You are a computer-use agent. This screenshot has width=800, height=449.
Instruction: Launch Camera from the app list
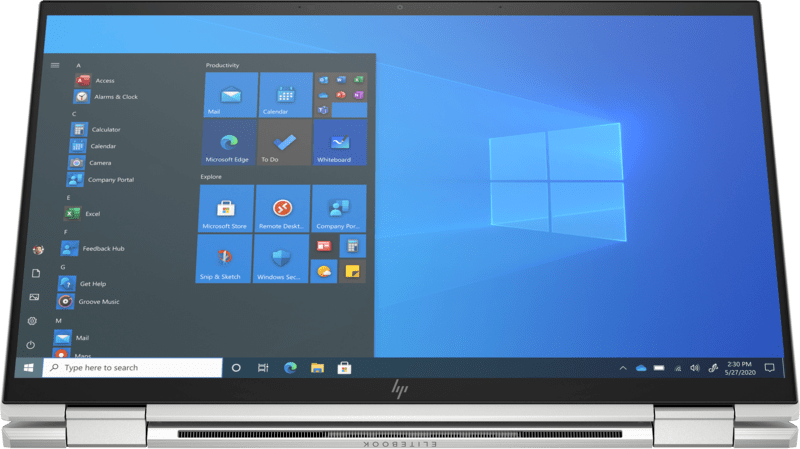tap(90, 163)
